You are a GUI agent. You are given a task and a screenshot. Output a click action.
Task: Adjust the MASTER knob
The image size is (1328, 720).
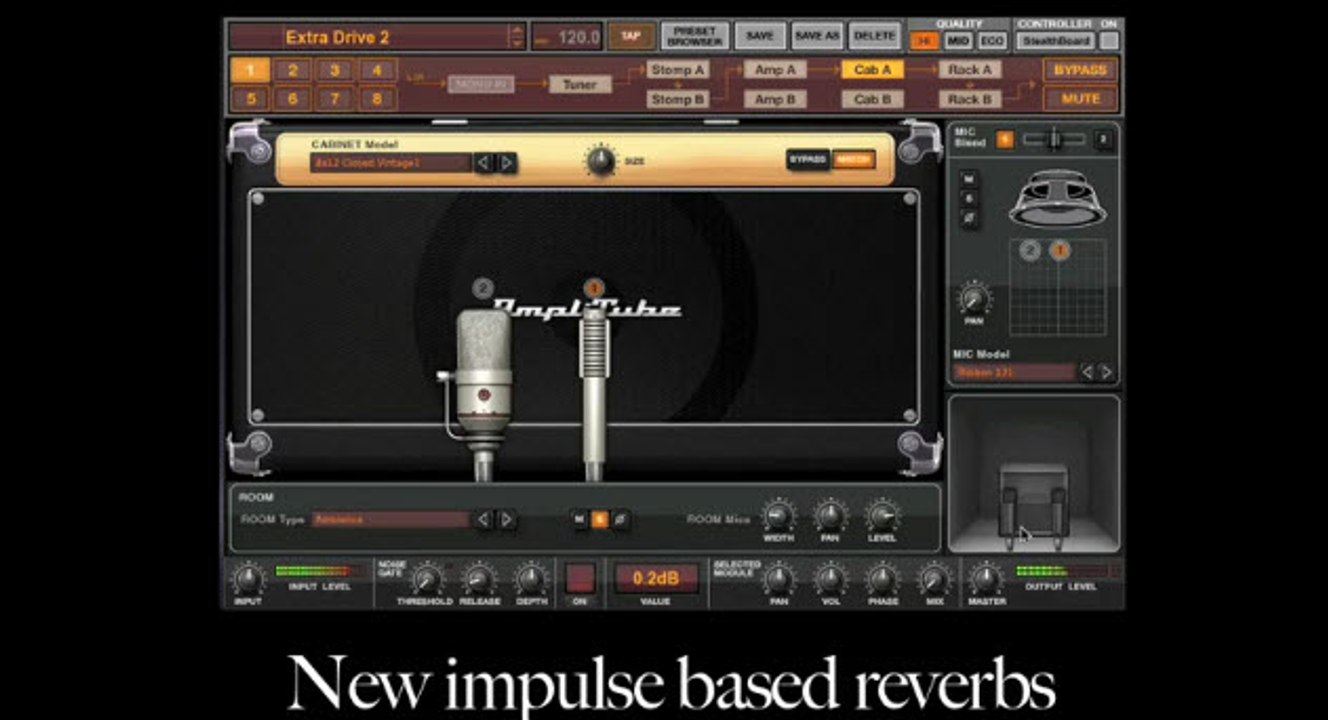[986, 579]
